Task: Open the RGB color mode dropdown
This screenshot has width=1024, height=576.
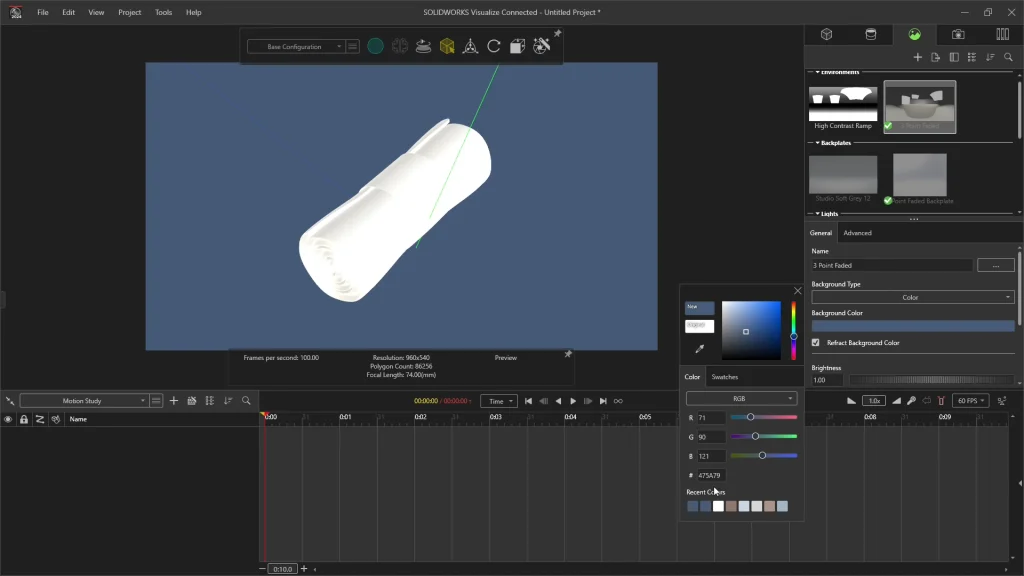Action: (x=741, y=398)
